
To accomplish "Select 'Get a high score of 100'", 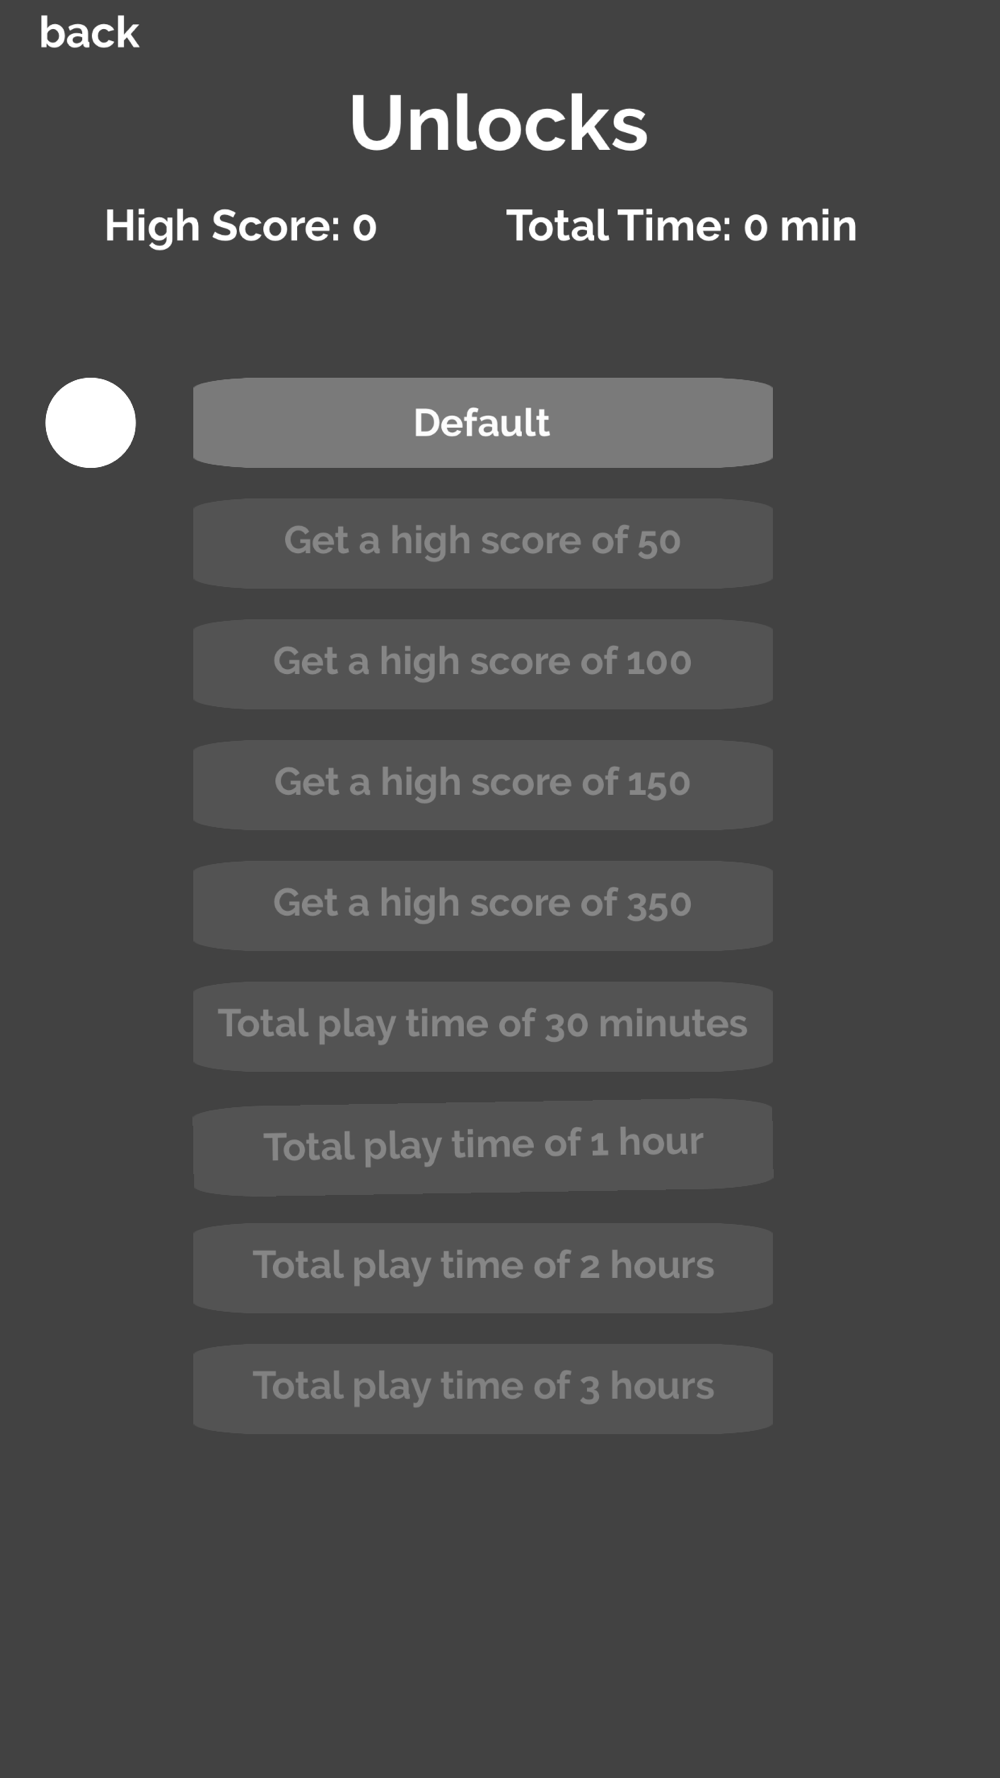I will [x=482, y=663].
